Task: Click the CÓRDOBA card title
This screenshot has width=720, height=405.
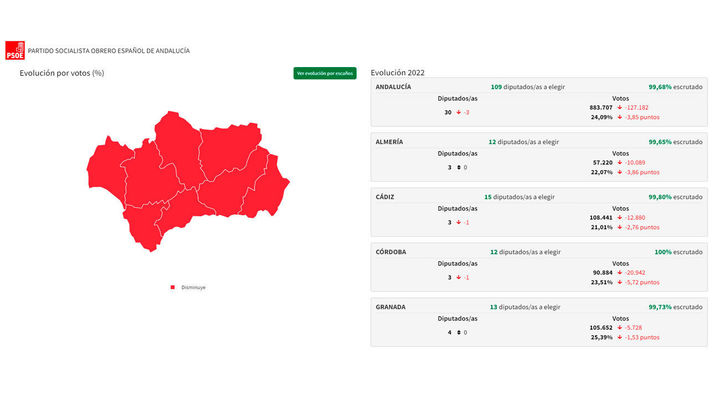Action: point(391,252)
